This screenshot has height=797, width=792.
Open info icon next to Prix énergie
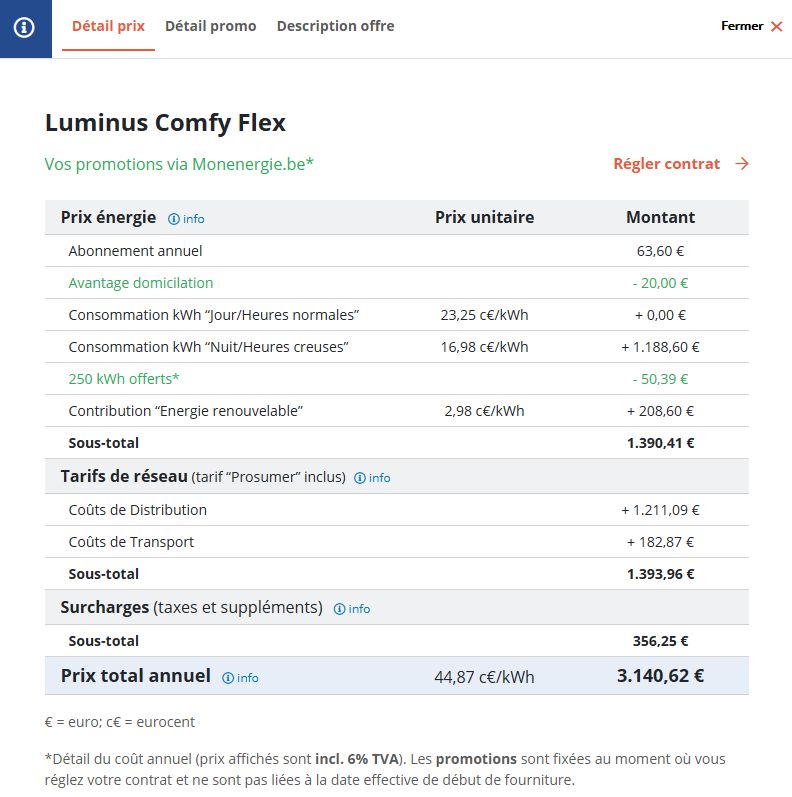point(174,219)
